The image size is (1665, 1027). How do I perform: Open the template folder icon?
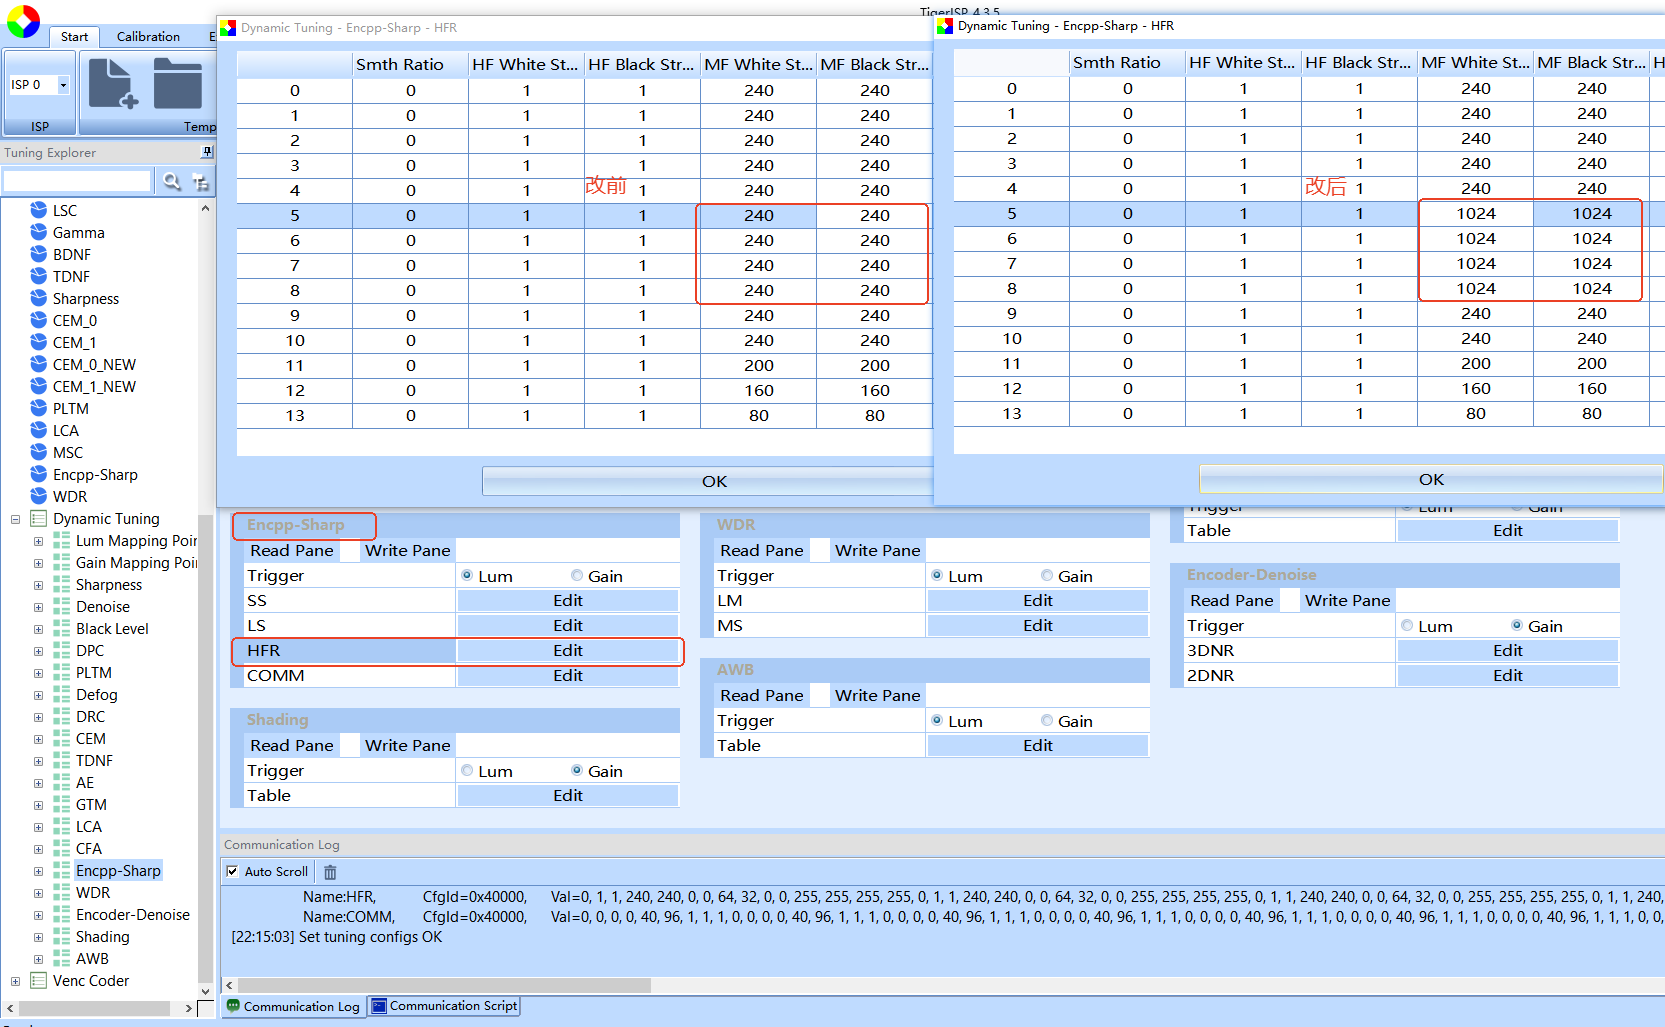178,84
